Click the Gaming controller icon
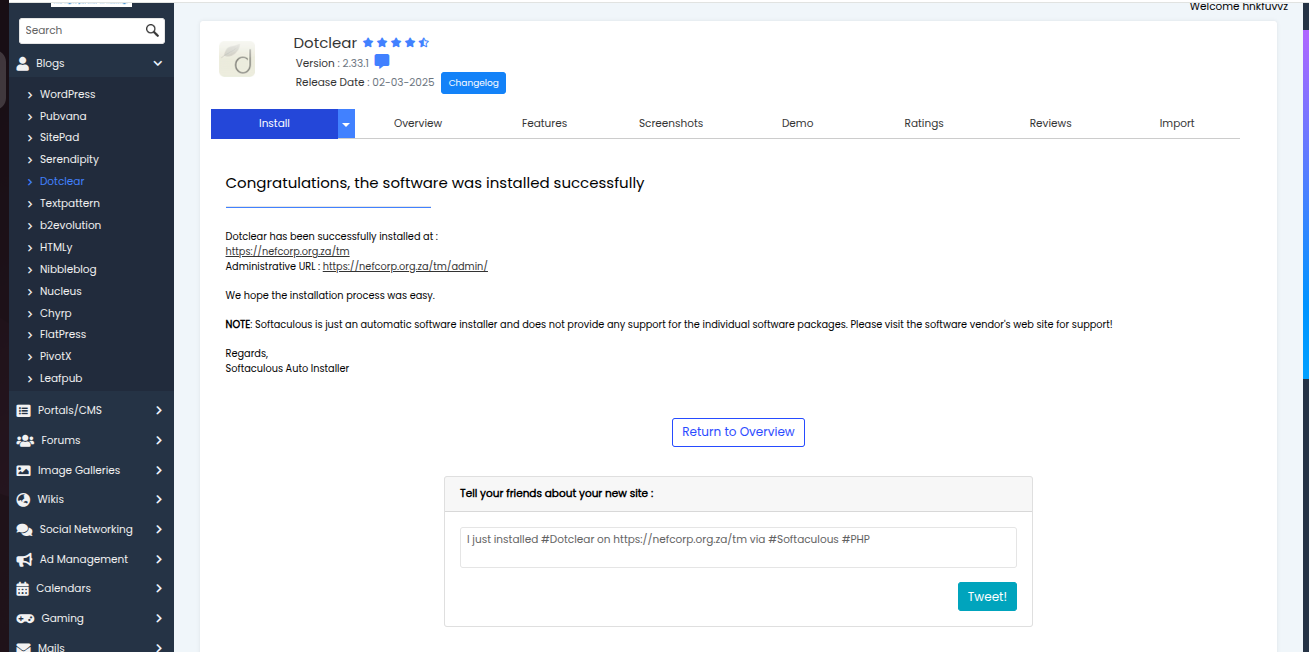This screenshot has width=1309, height=652. click(x=25, y=618)
